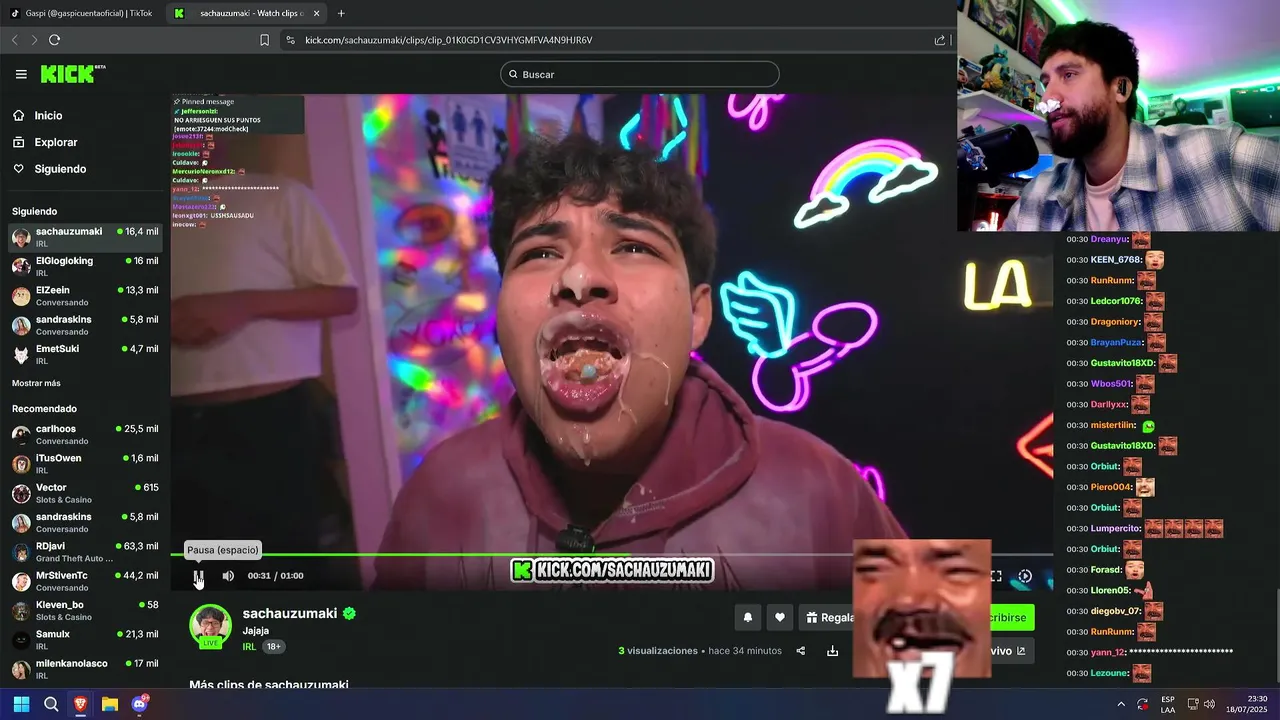
Task: Click the Brave browser taskbar icon
Action: [x=80, y=704]
